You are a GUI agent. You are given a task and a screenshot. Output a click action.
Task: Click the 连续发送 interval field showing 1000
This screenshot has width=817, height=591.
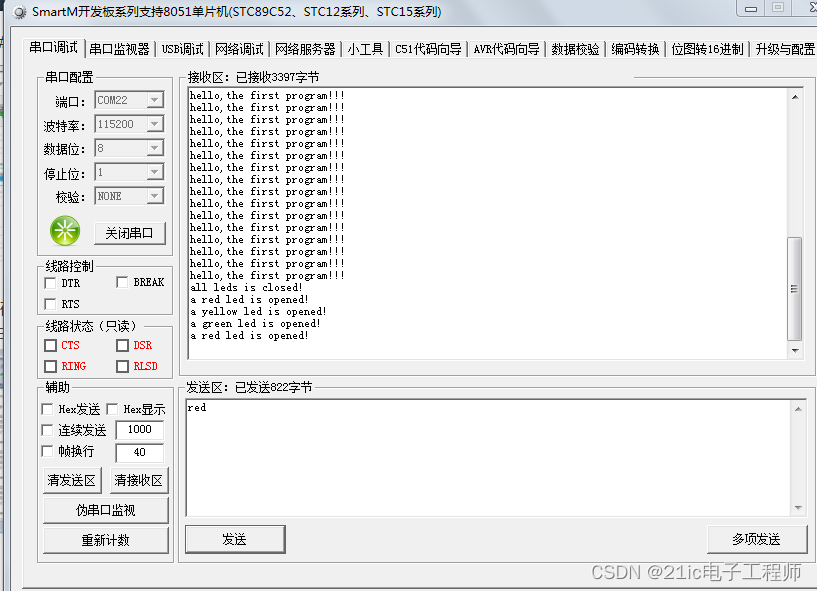click(140, 429)
